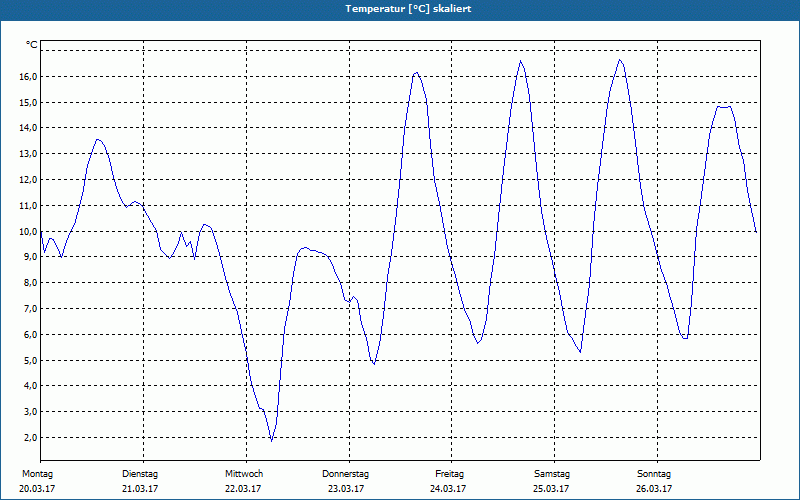Select the 26.03.17 date label
This screenshot has height=500, width=800.
click(654, 489)
